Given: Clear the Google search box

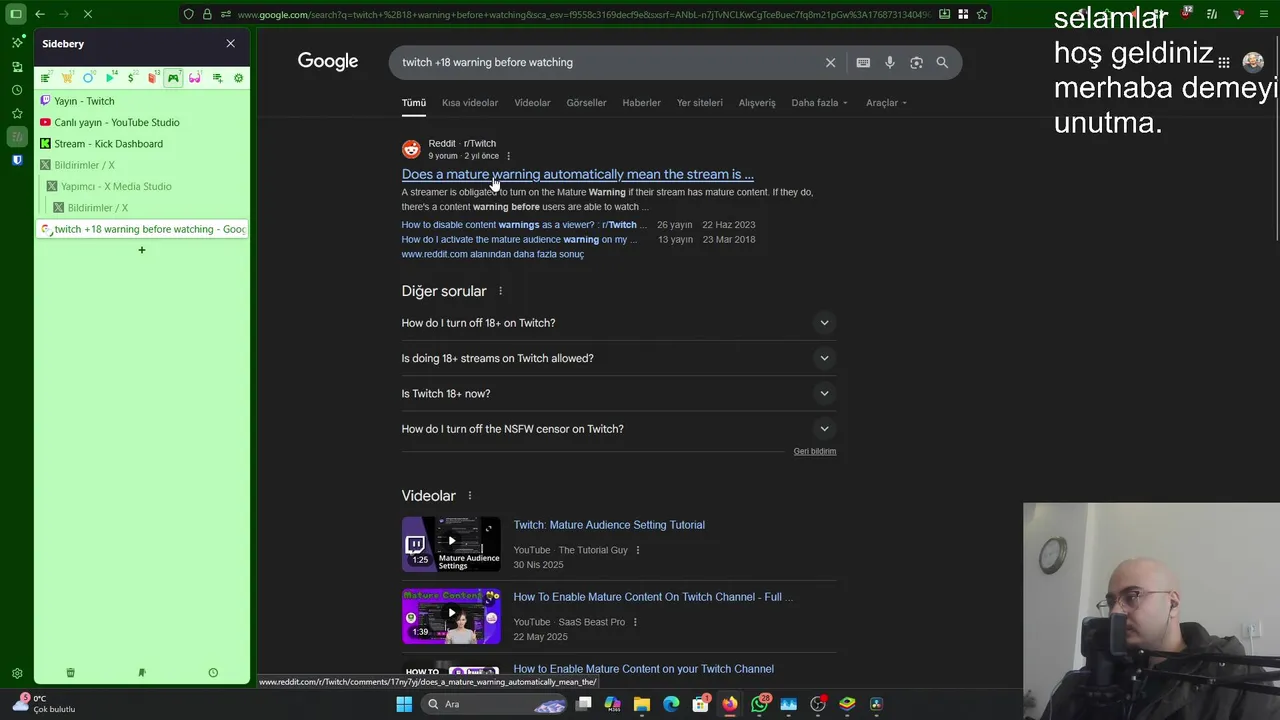Looking at the screenshot, I should click(830, 62).
